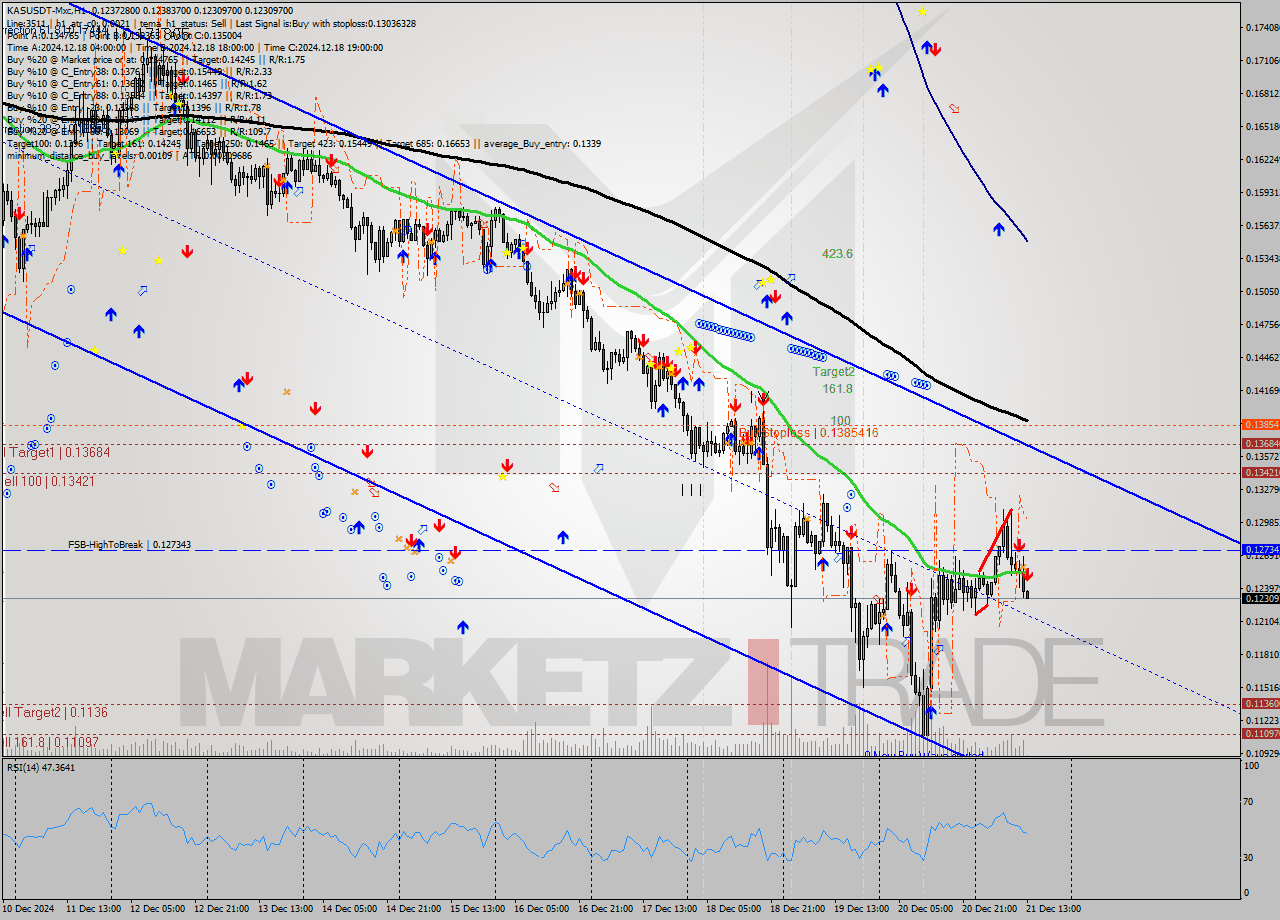1280x920 pixels.
Task: Click the Target 685: 0.16653 text
Action: coord(428,143)
